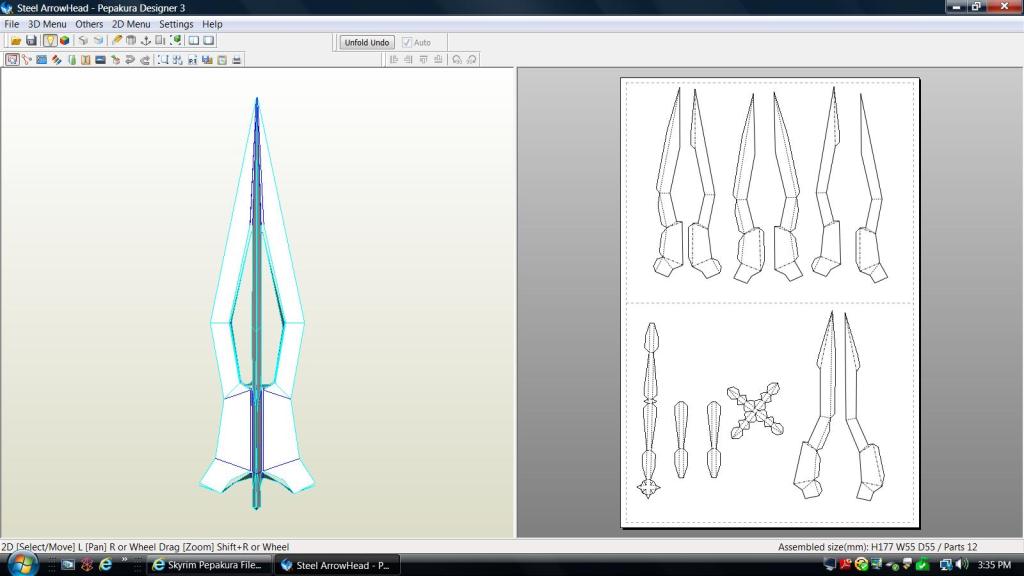
Task: Click the Unfold Undo button
Action: pos(367,42)
